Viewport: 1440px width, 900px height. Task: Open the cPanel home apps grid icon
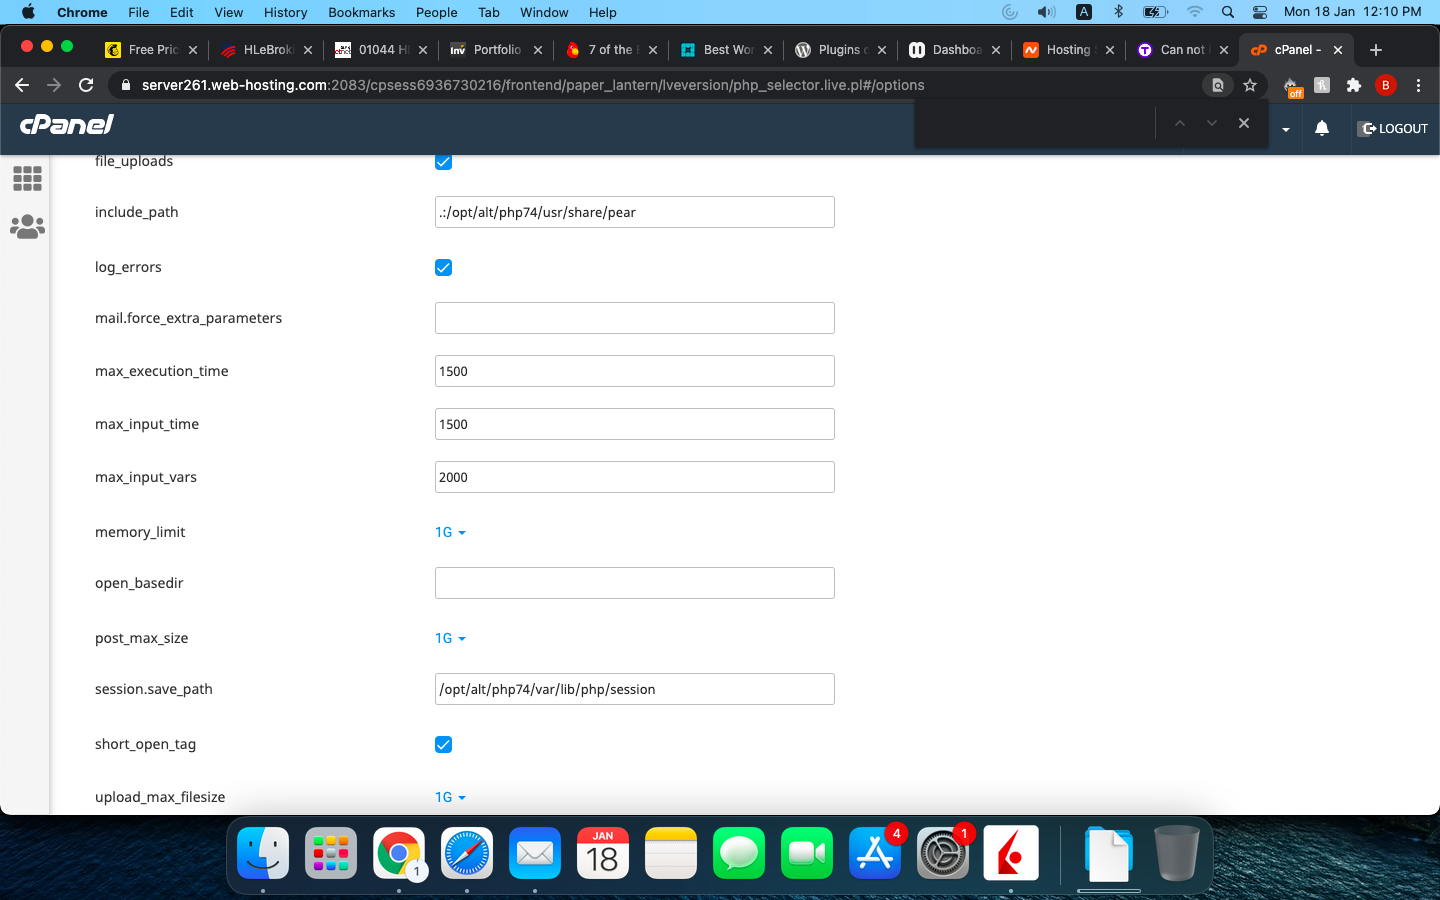point(27,178)
